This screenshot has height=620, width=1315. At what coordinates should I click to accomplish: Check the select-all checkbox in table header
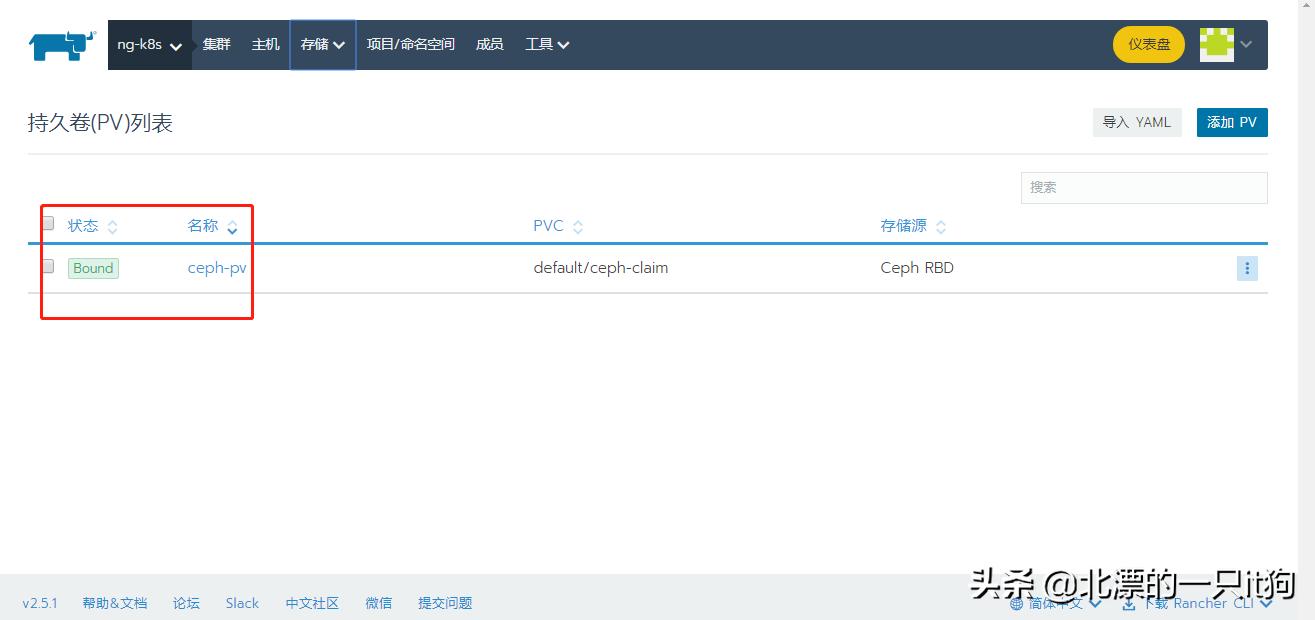click(x=47, y=223)
